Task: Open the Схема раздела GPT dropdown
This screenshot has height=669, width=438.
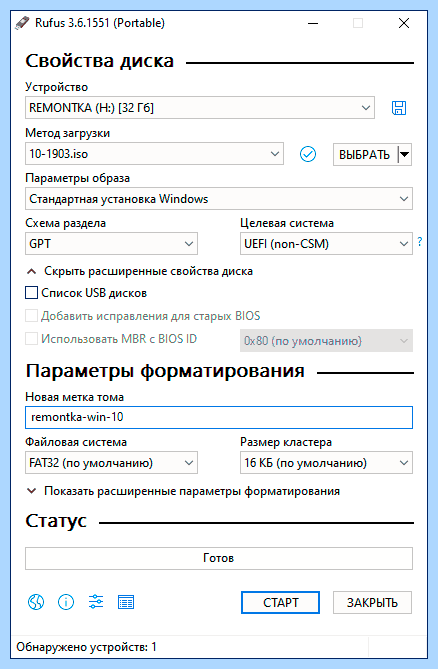Action: [x=111, y=244]
